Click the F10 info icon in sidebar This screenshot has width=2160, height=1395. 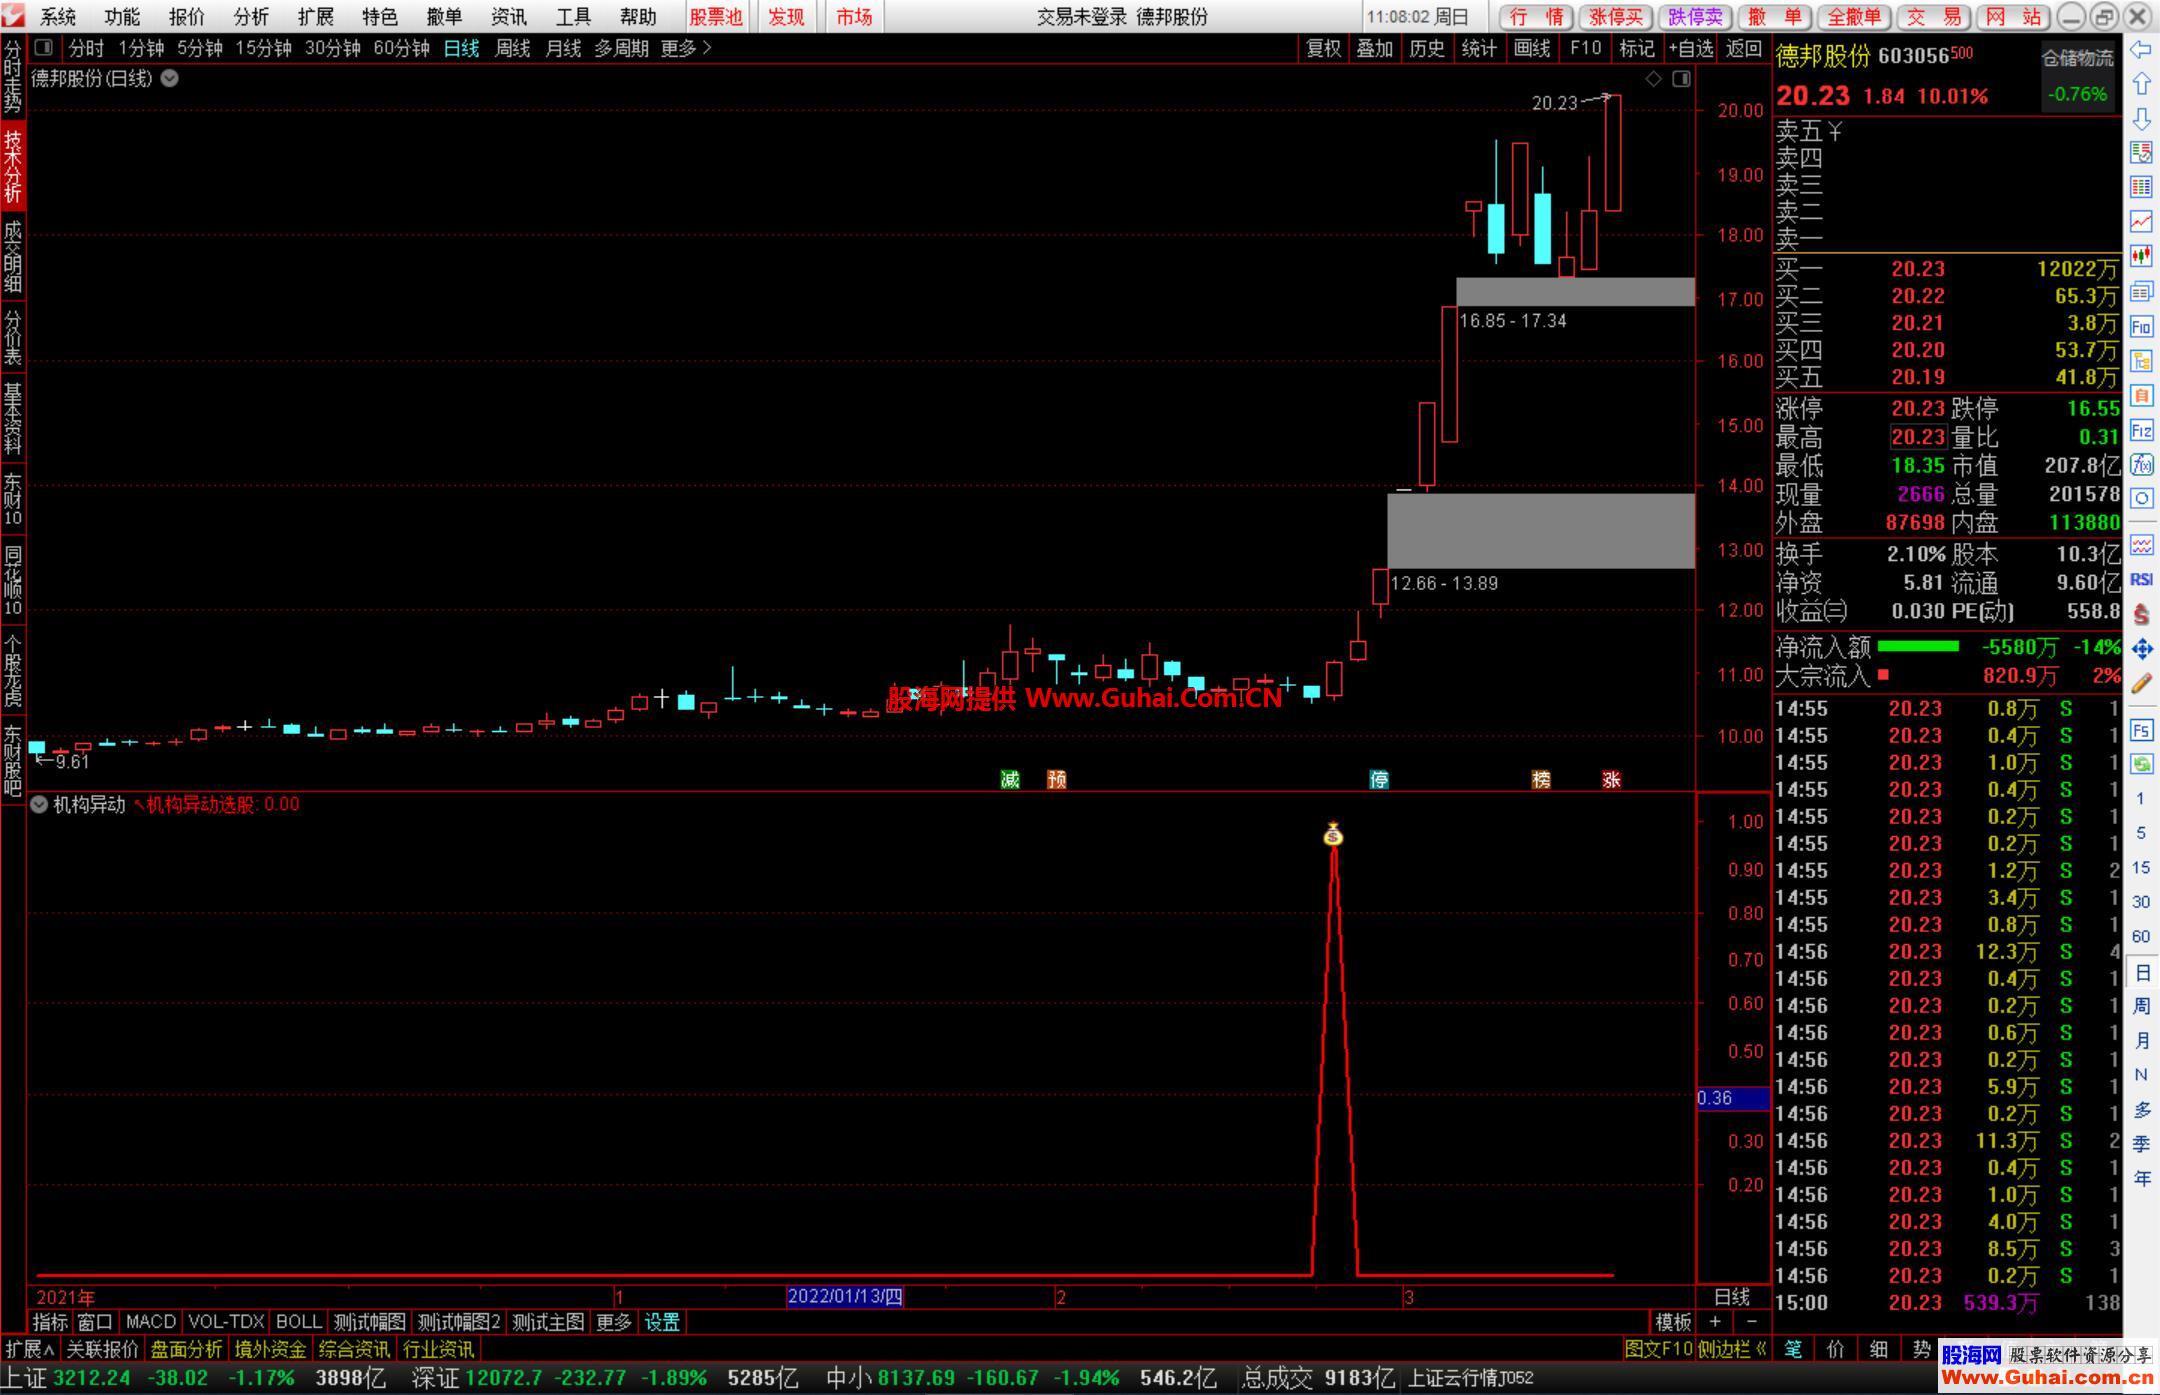click(x=2141, y=326)
